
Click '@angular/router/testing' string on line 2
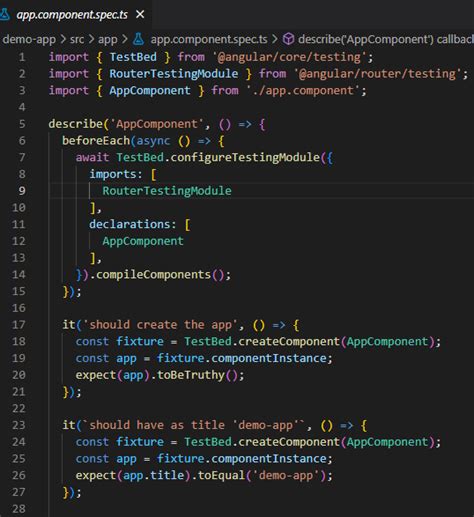point(377,74)
